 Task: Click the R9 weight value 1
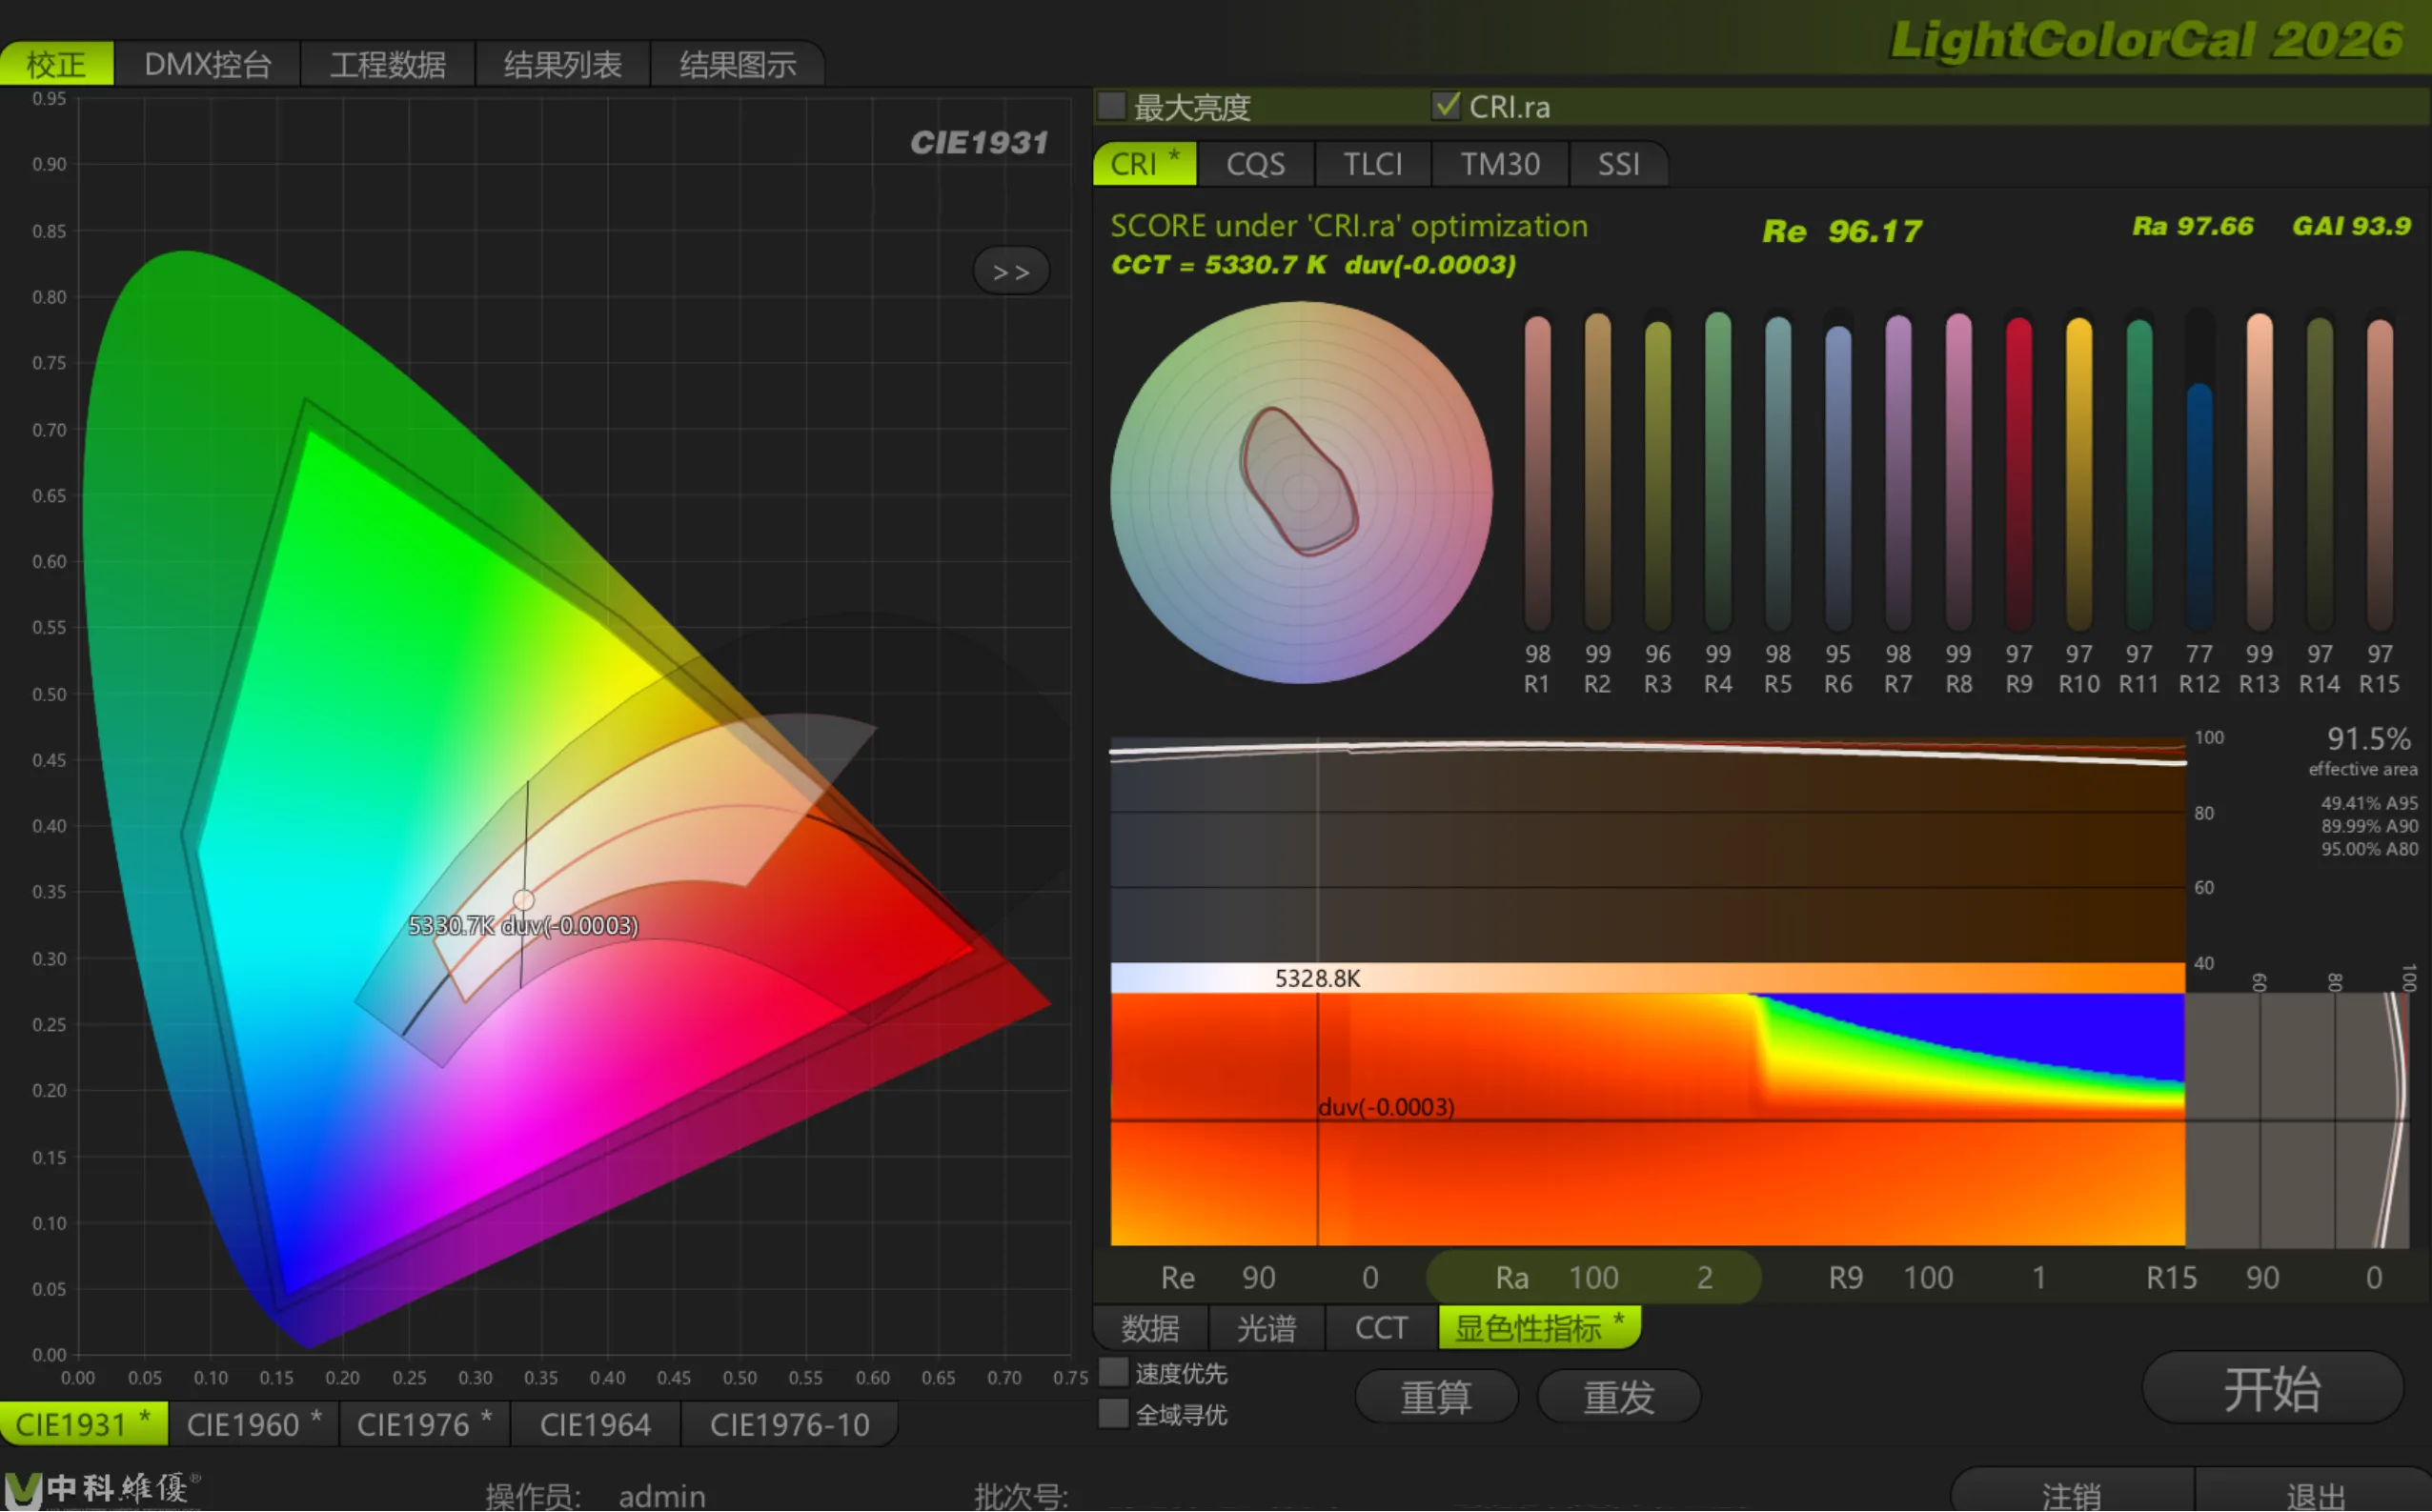pyautogui.click(x=2039, y=1278)
